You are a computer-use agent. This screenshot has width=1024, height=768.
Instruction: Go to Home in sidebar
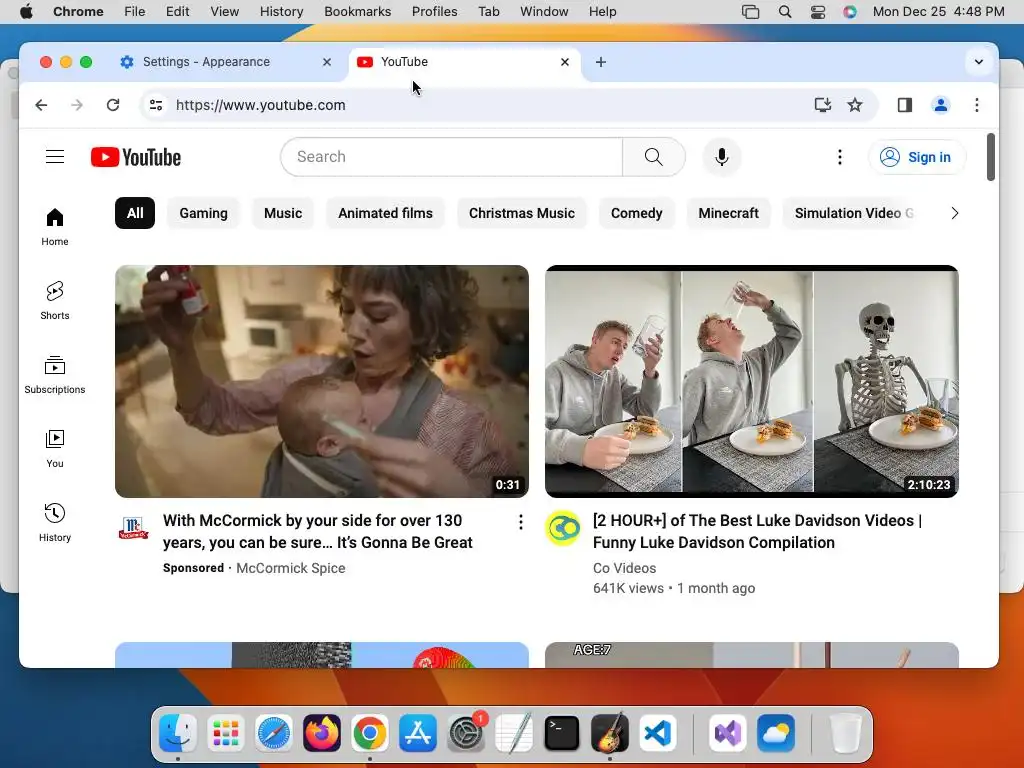(x=55, y=227)
